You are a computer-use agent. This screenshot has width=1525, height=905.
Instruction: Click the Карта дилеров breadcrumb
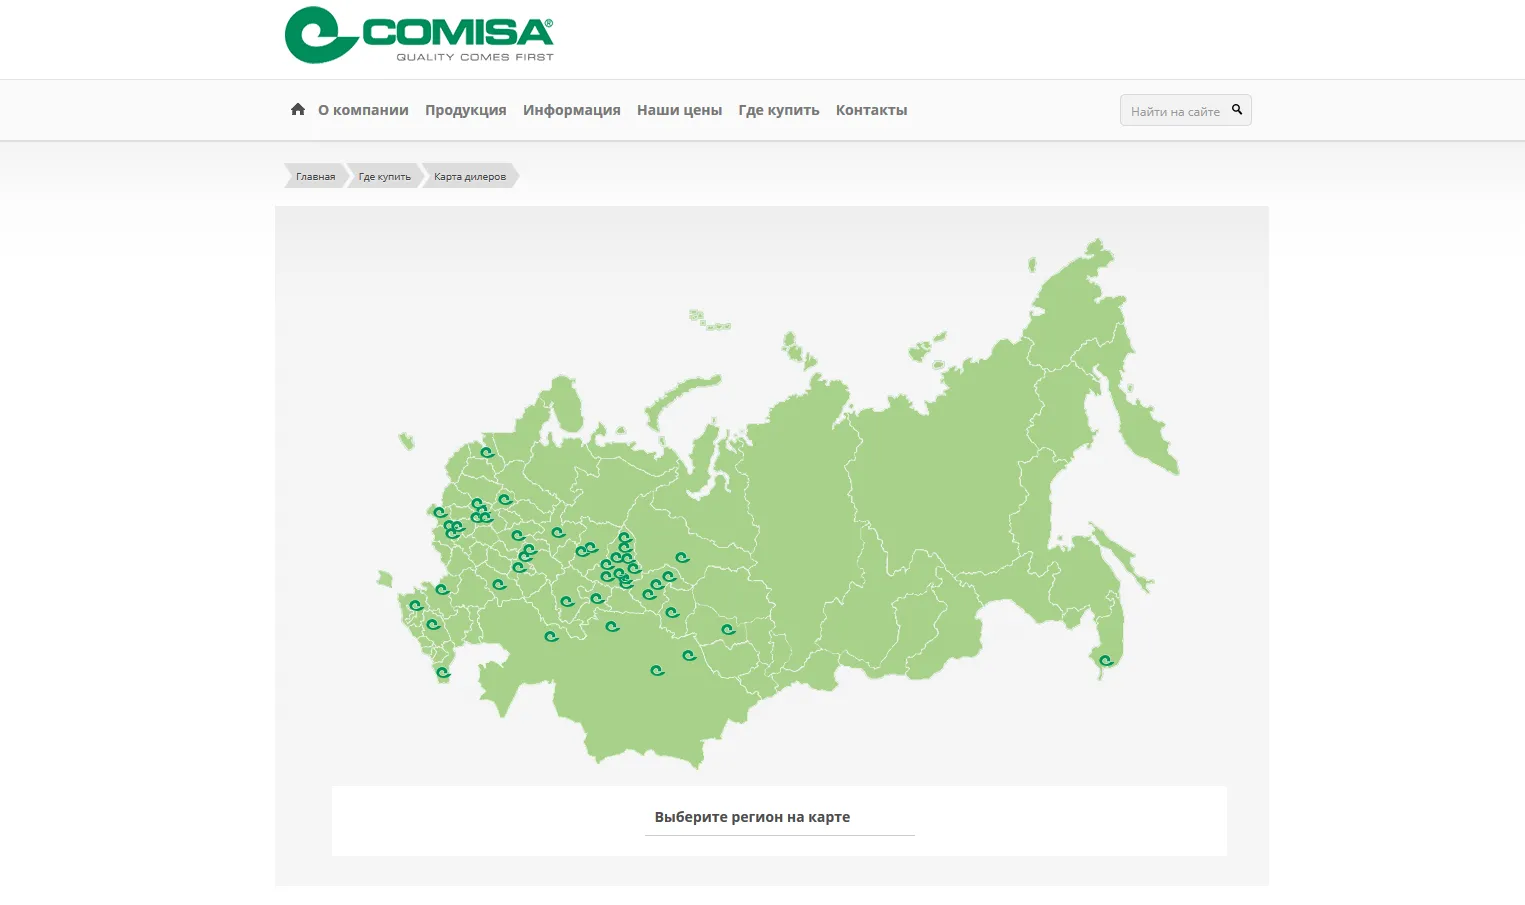tap(470, 176)
